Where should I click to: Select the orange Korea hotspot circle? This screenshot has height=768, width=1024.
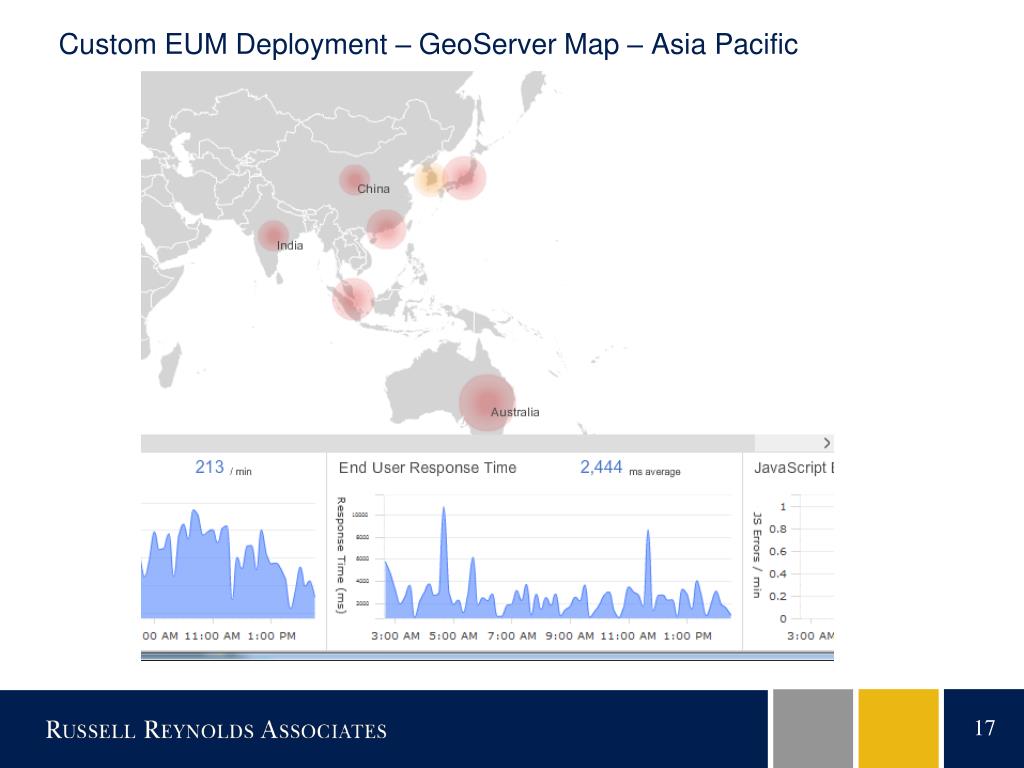click(x=430, y=179)
